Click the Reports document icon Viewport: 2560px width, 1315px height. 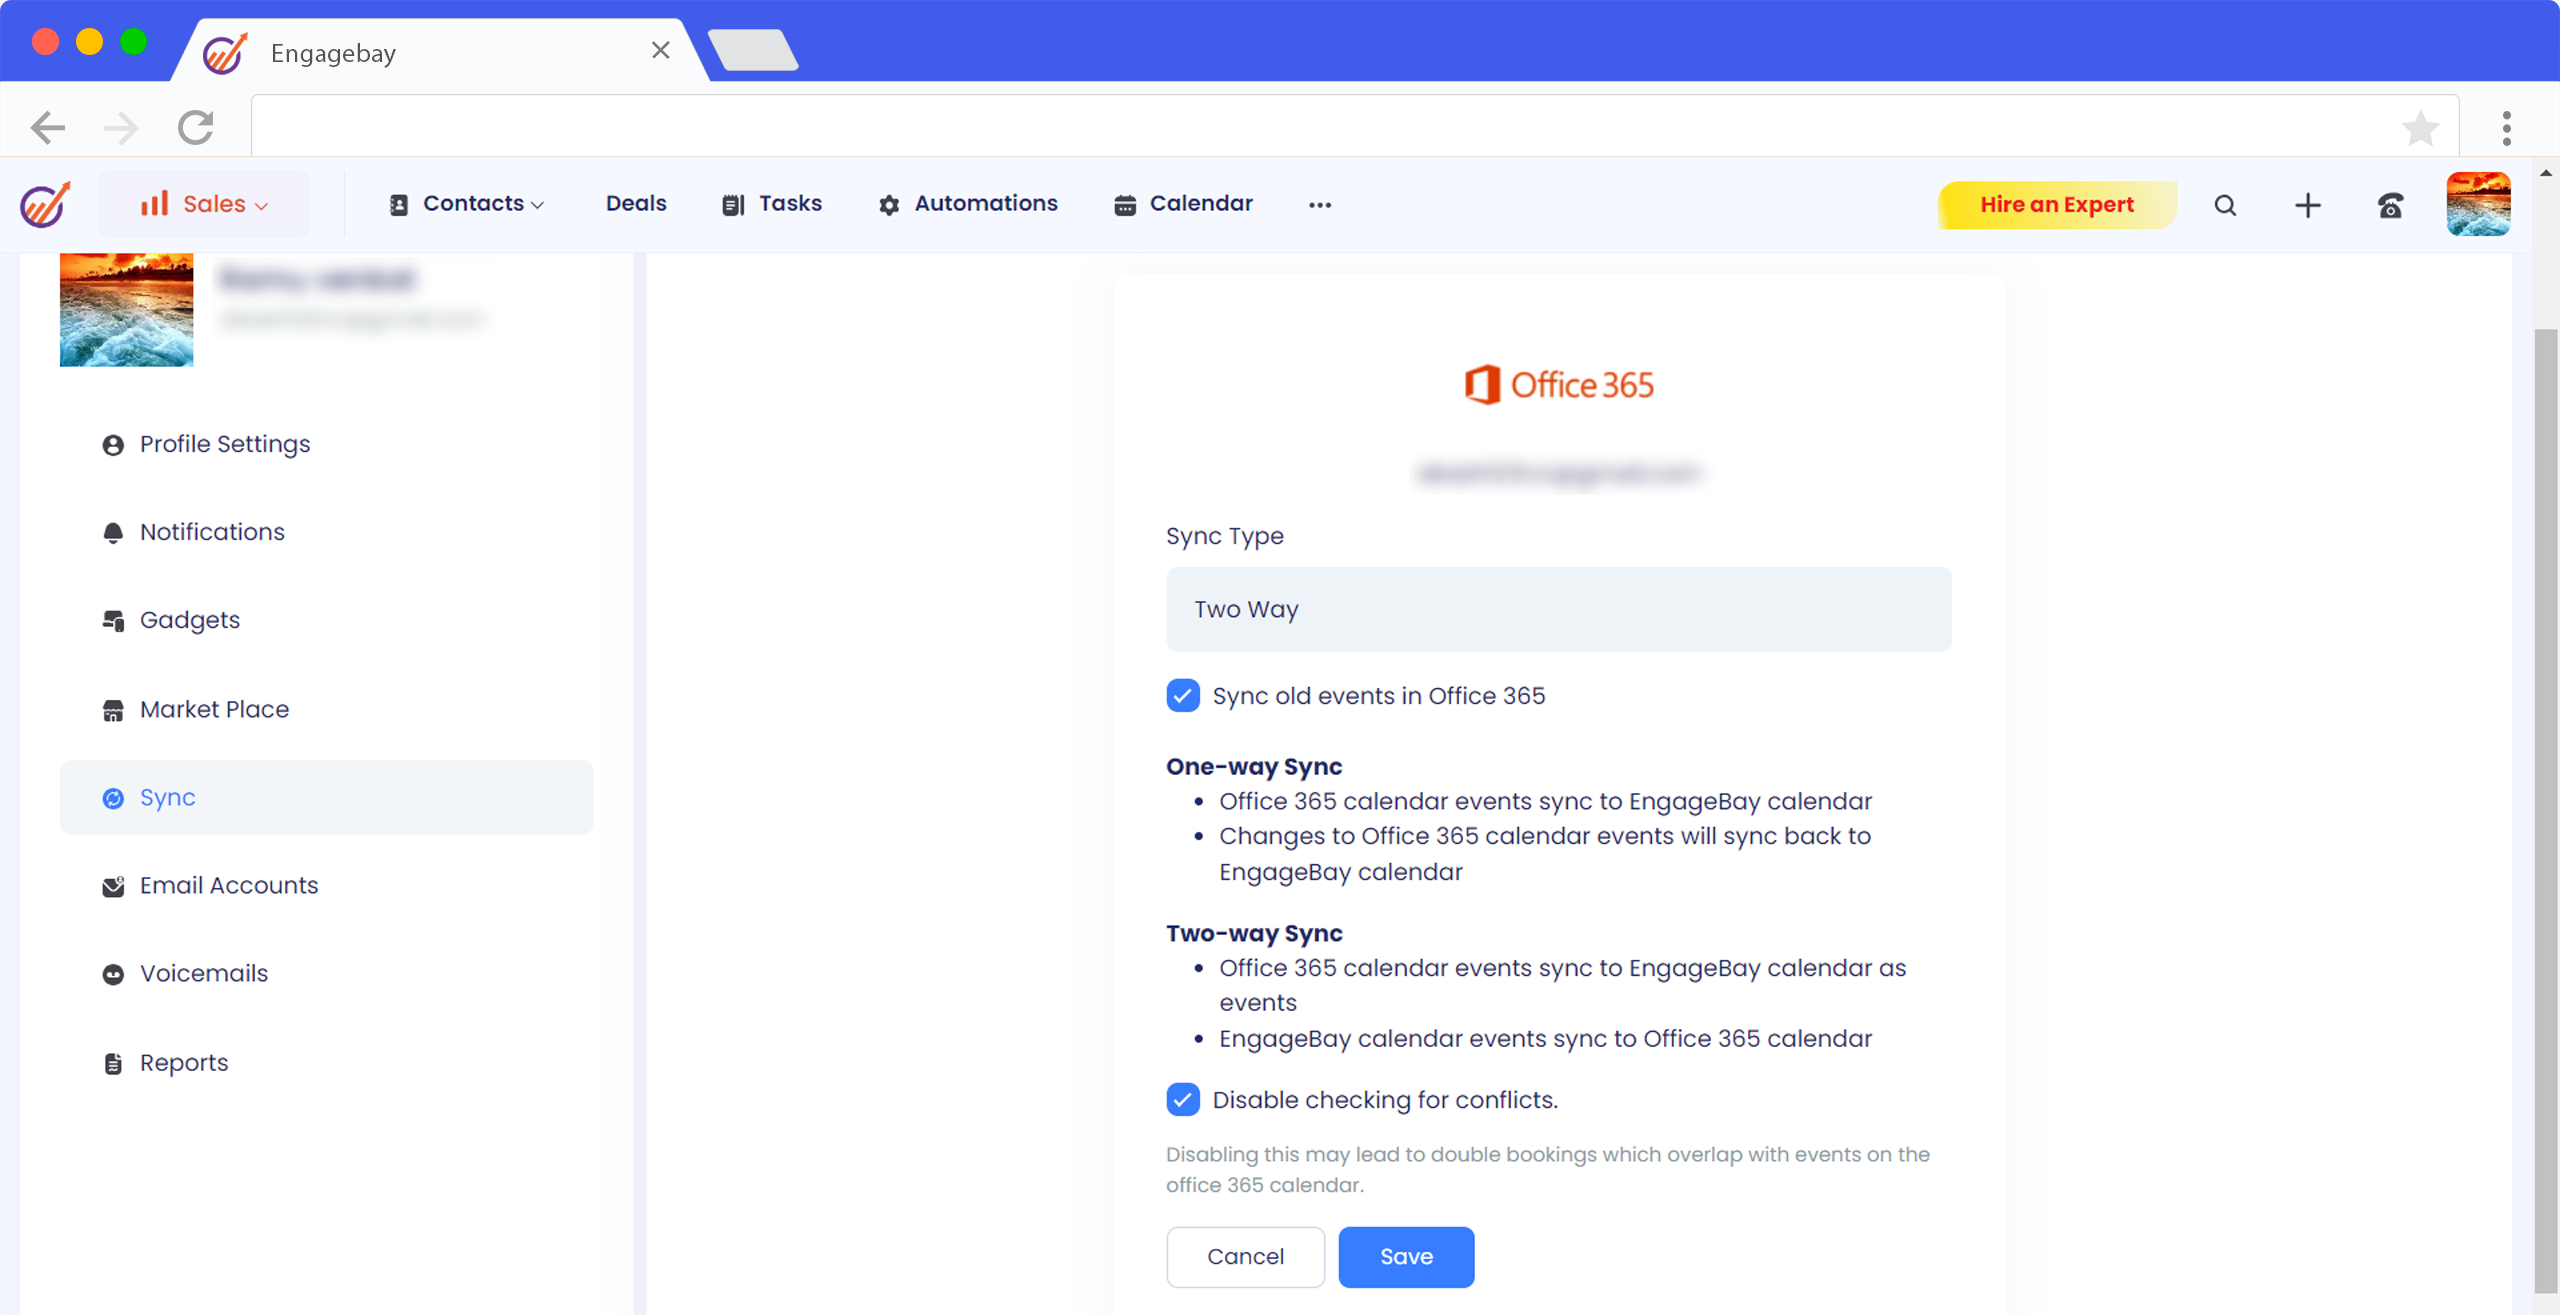[113, 1063]
